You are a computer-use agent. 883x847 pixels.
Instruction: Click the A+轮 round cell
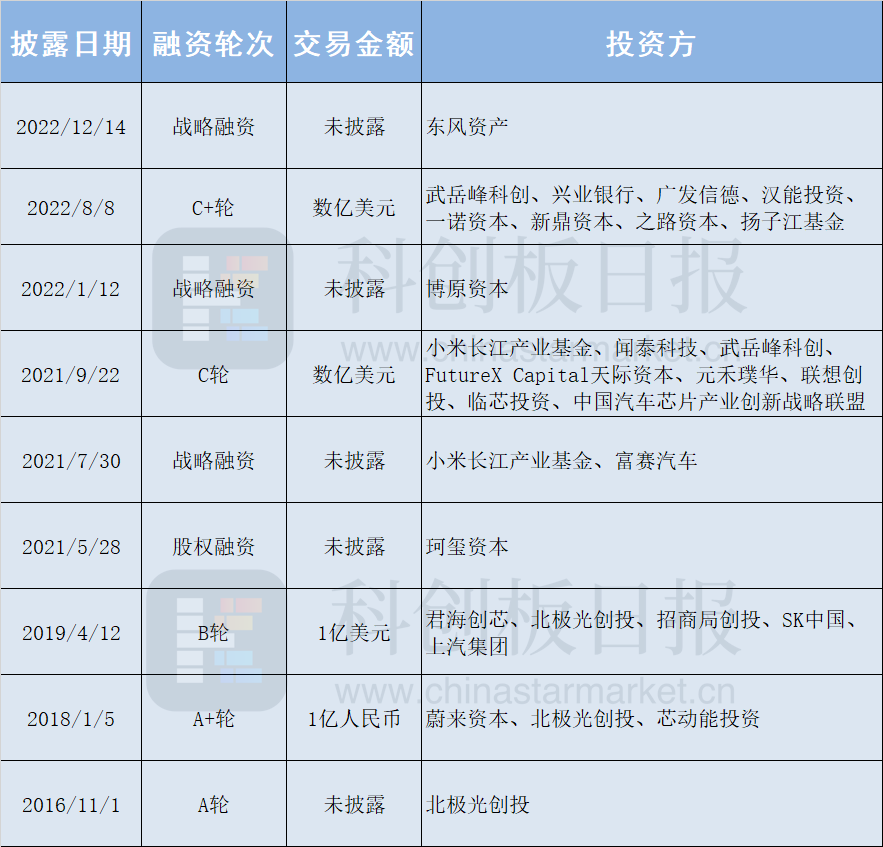point(213,719)
